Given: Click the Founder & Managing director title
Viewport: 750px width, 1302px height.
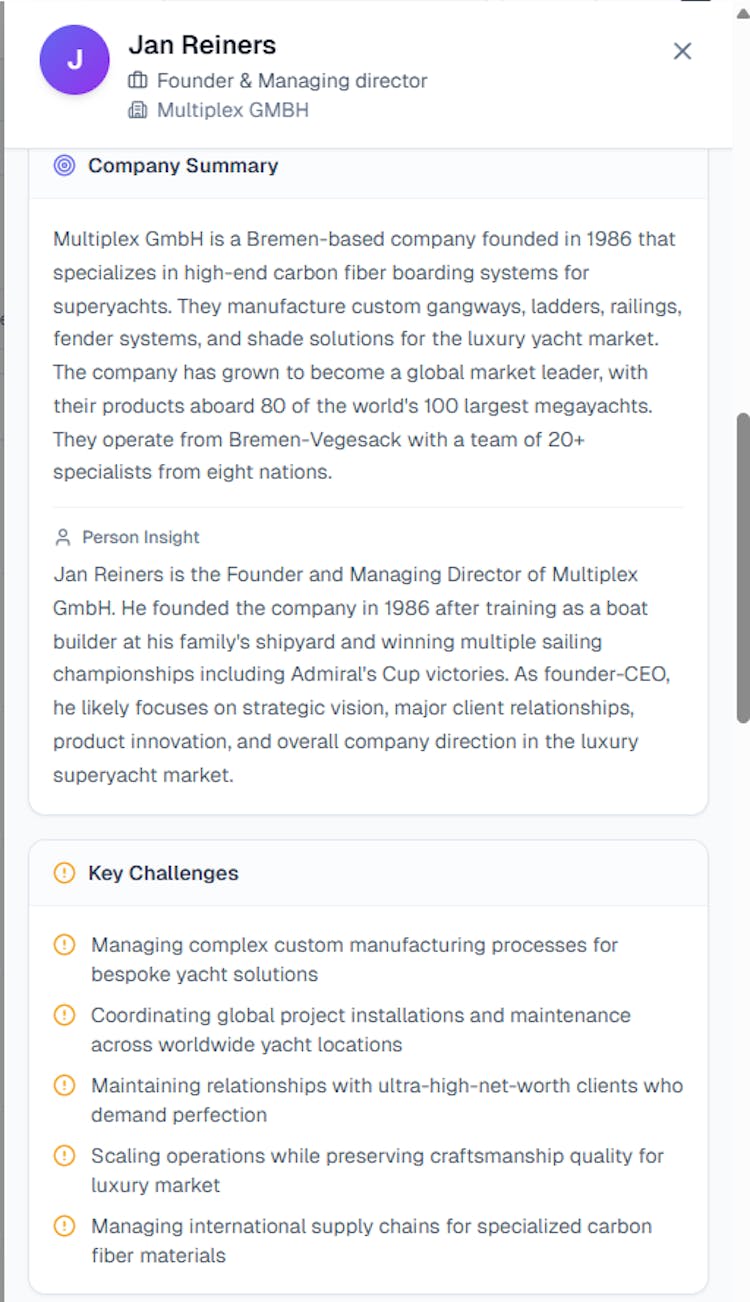Looking at the screenshot, I should [x=292, y=81].
